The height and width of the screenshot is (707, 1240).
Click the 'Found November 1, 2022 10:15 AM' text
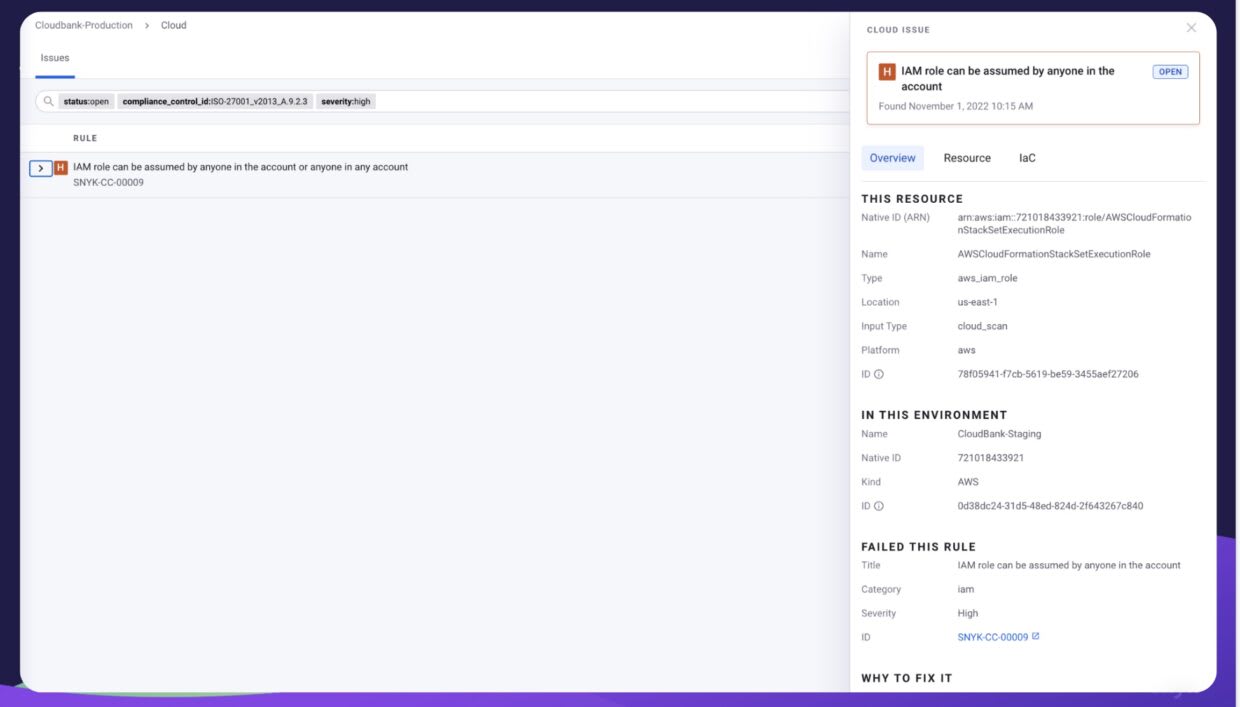956,106
